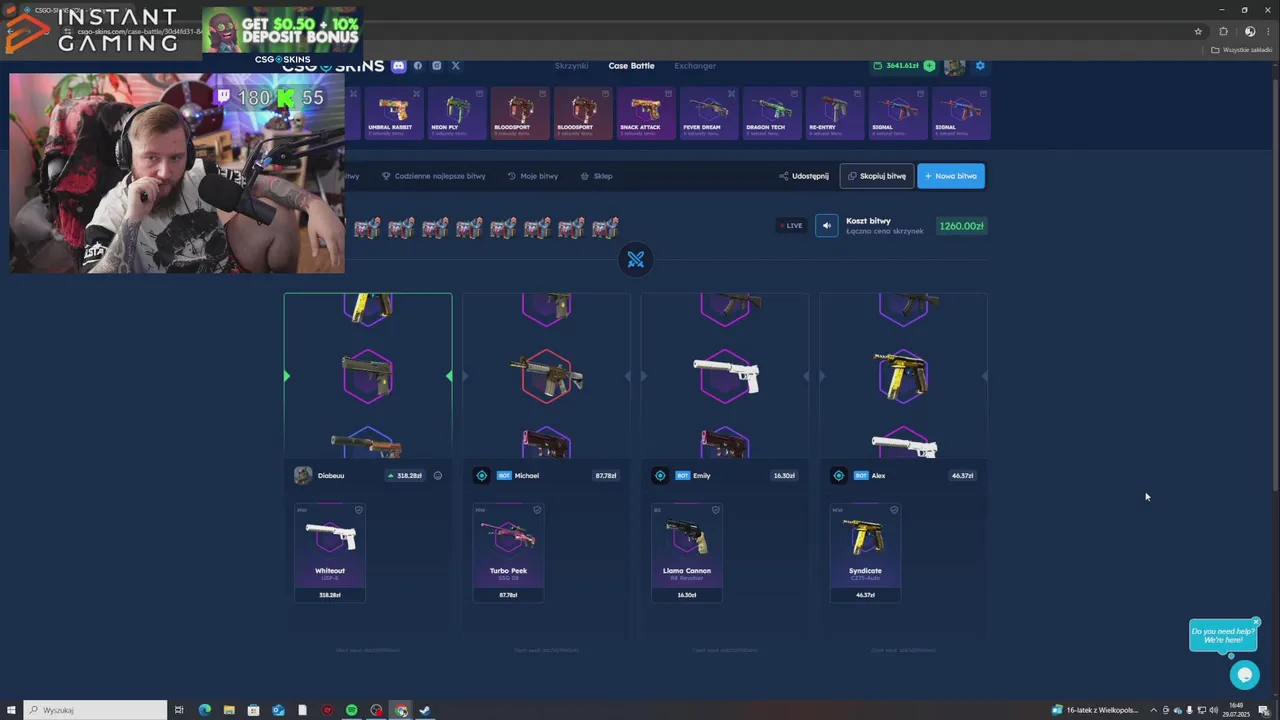Image resolution: width=1280 pixels, height=720 pixels.
Task: Select the Turbo Peek SSG 08 card
Action: pyautogui.click(x=508, y=553)
